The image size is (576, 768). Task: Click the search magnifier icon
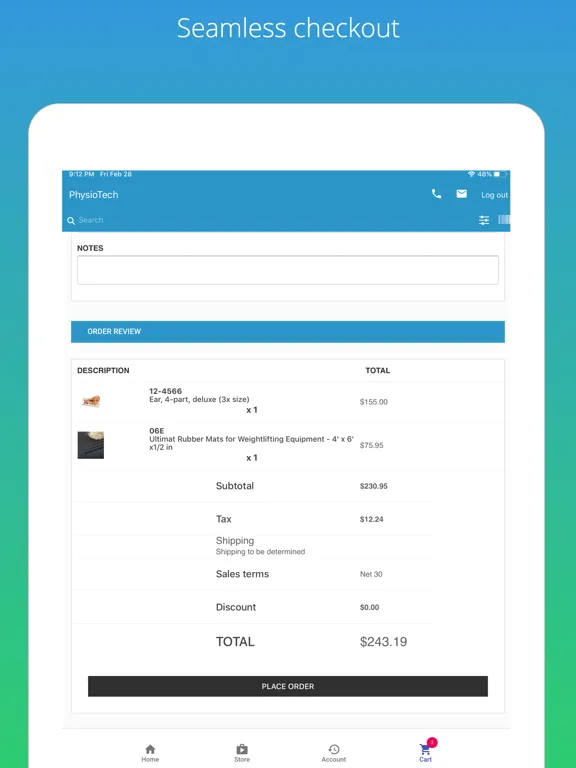click(71, 220)
